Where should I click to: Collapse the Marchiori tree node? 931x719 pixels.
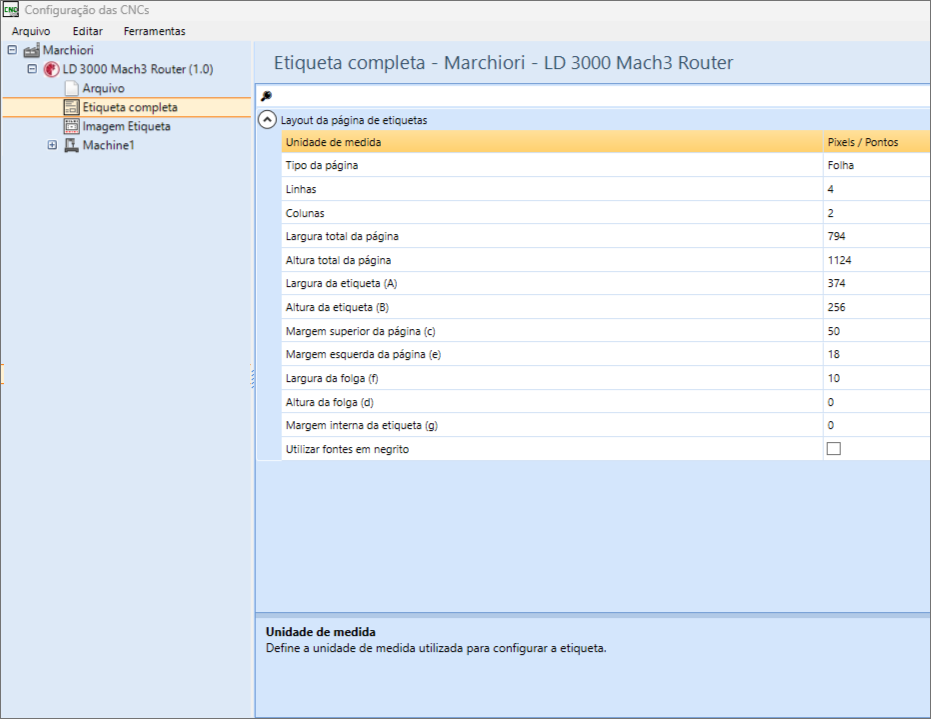click(12, 50)
